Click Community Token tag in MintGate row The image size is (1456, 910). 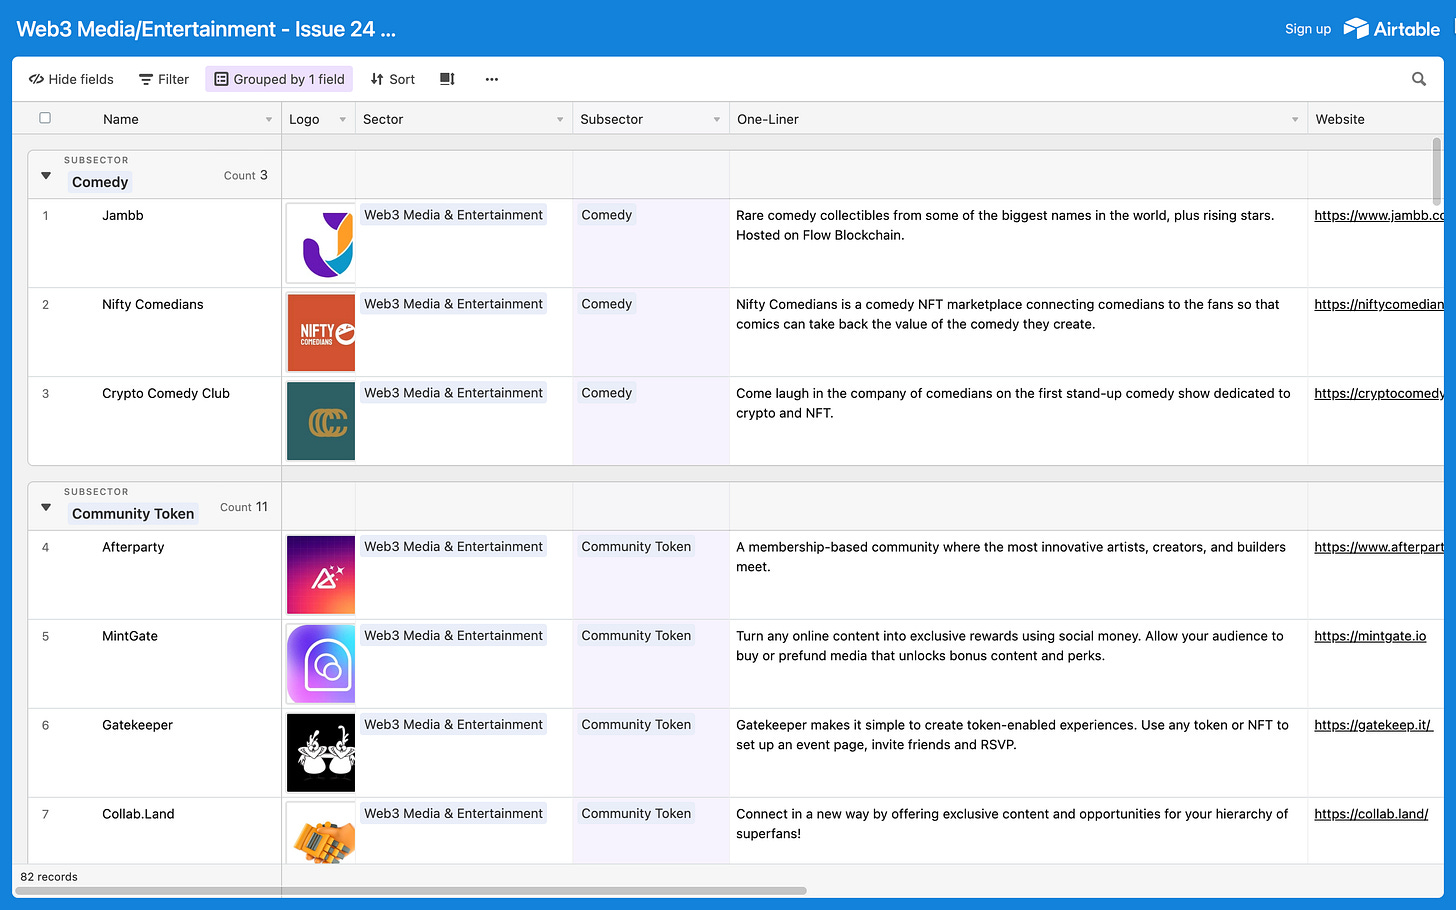[636, 636]
